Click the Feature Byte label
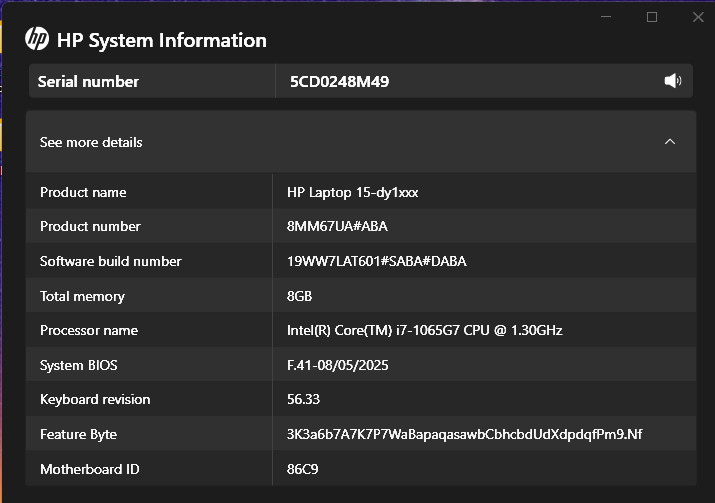 78,434
